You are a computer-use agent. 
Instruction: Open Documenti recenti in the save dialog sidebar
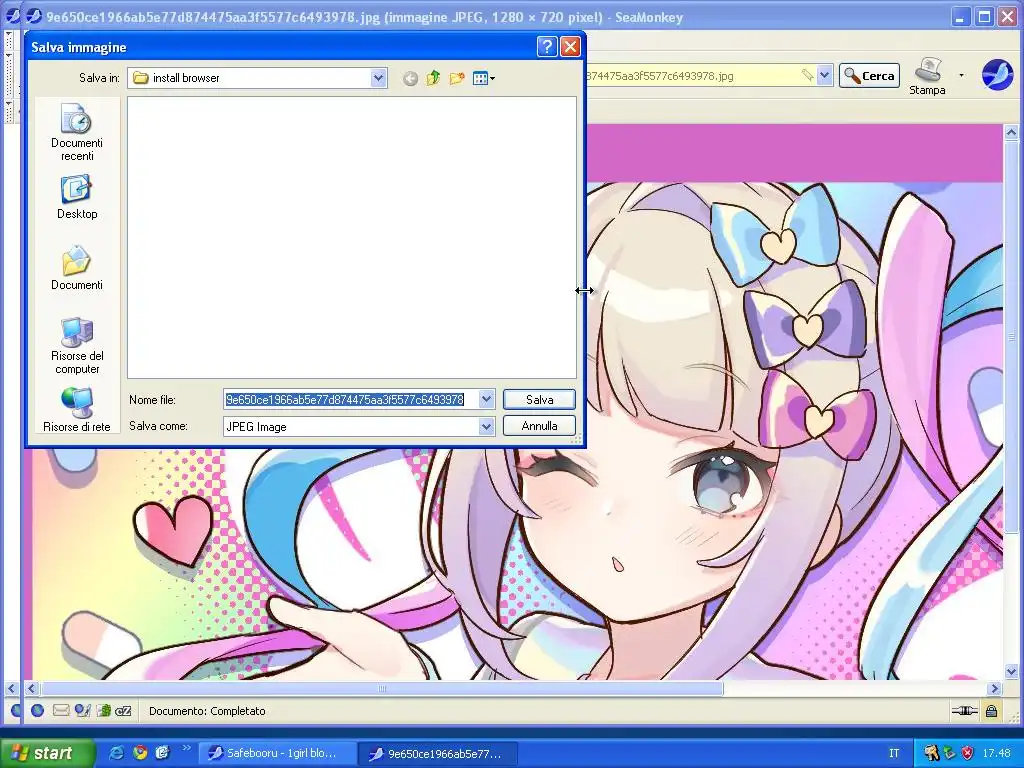[77, 133]
